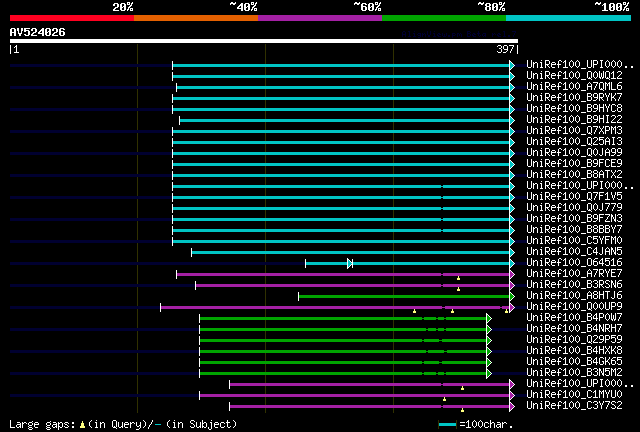Screen dimensions: 640x432
Task: Open the UniRef100_Q0WQ12 hit label
Action: (x=574, y=75)
